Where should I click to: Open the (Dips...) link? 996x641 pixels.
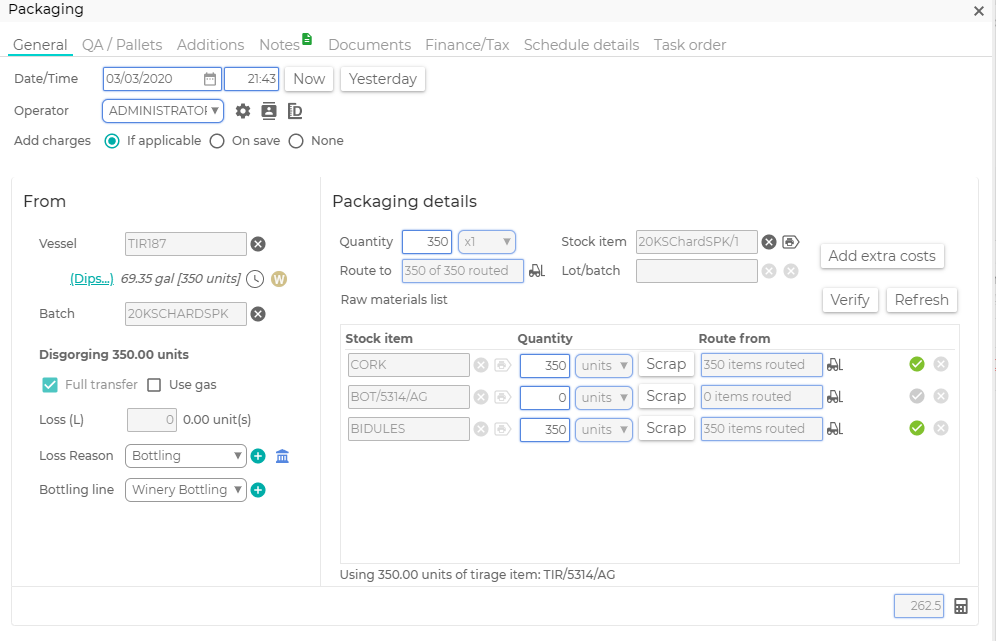[91, 279]
